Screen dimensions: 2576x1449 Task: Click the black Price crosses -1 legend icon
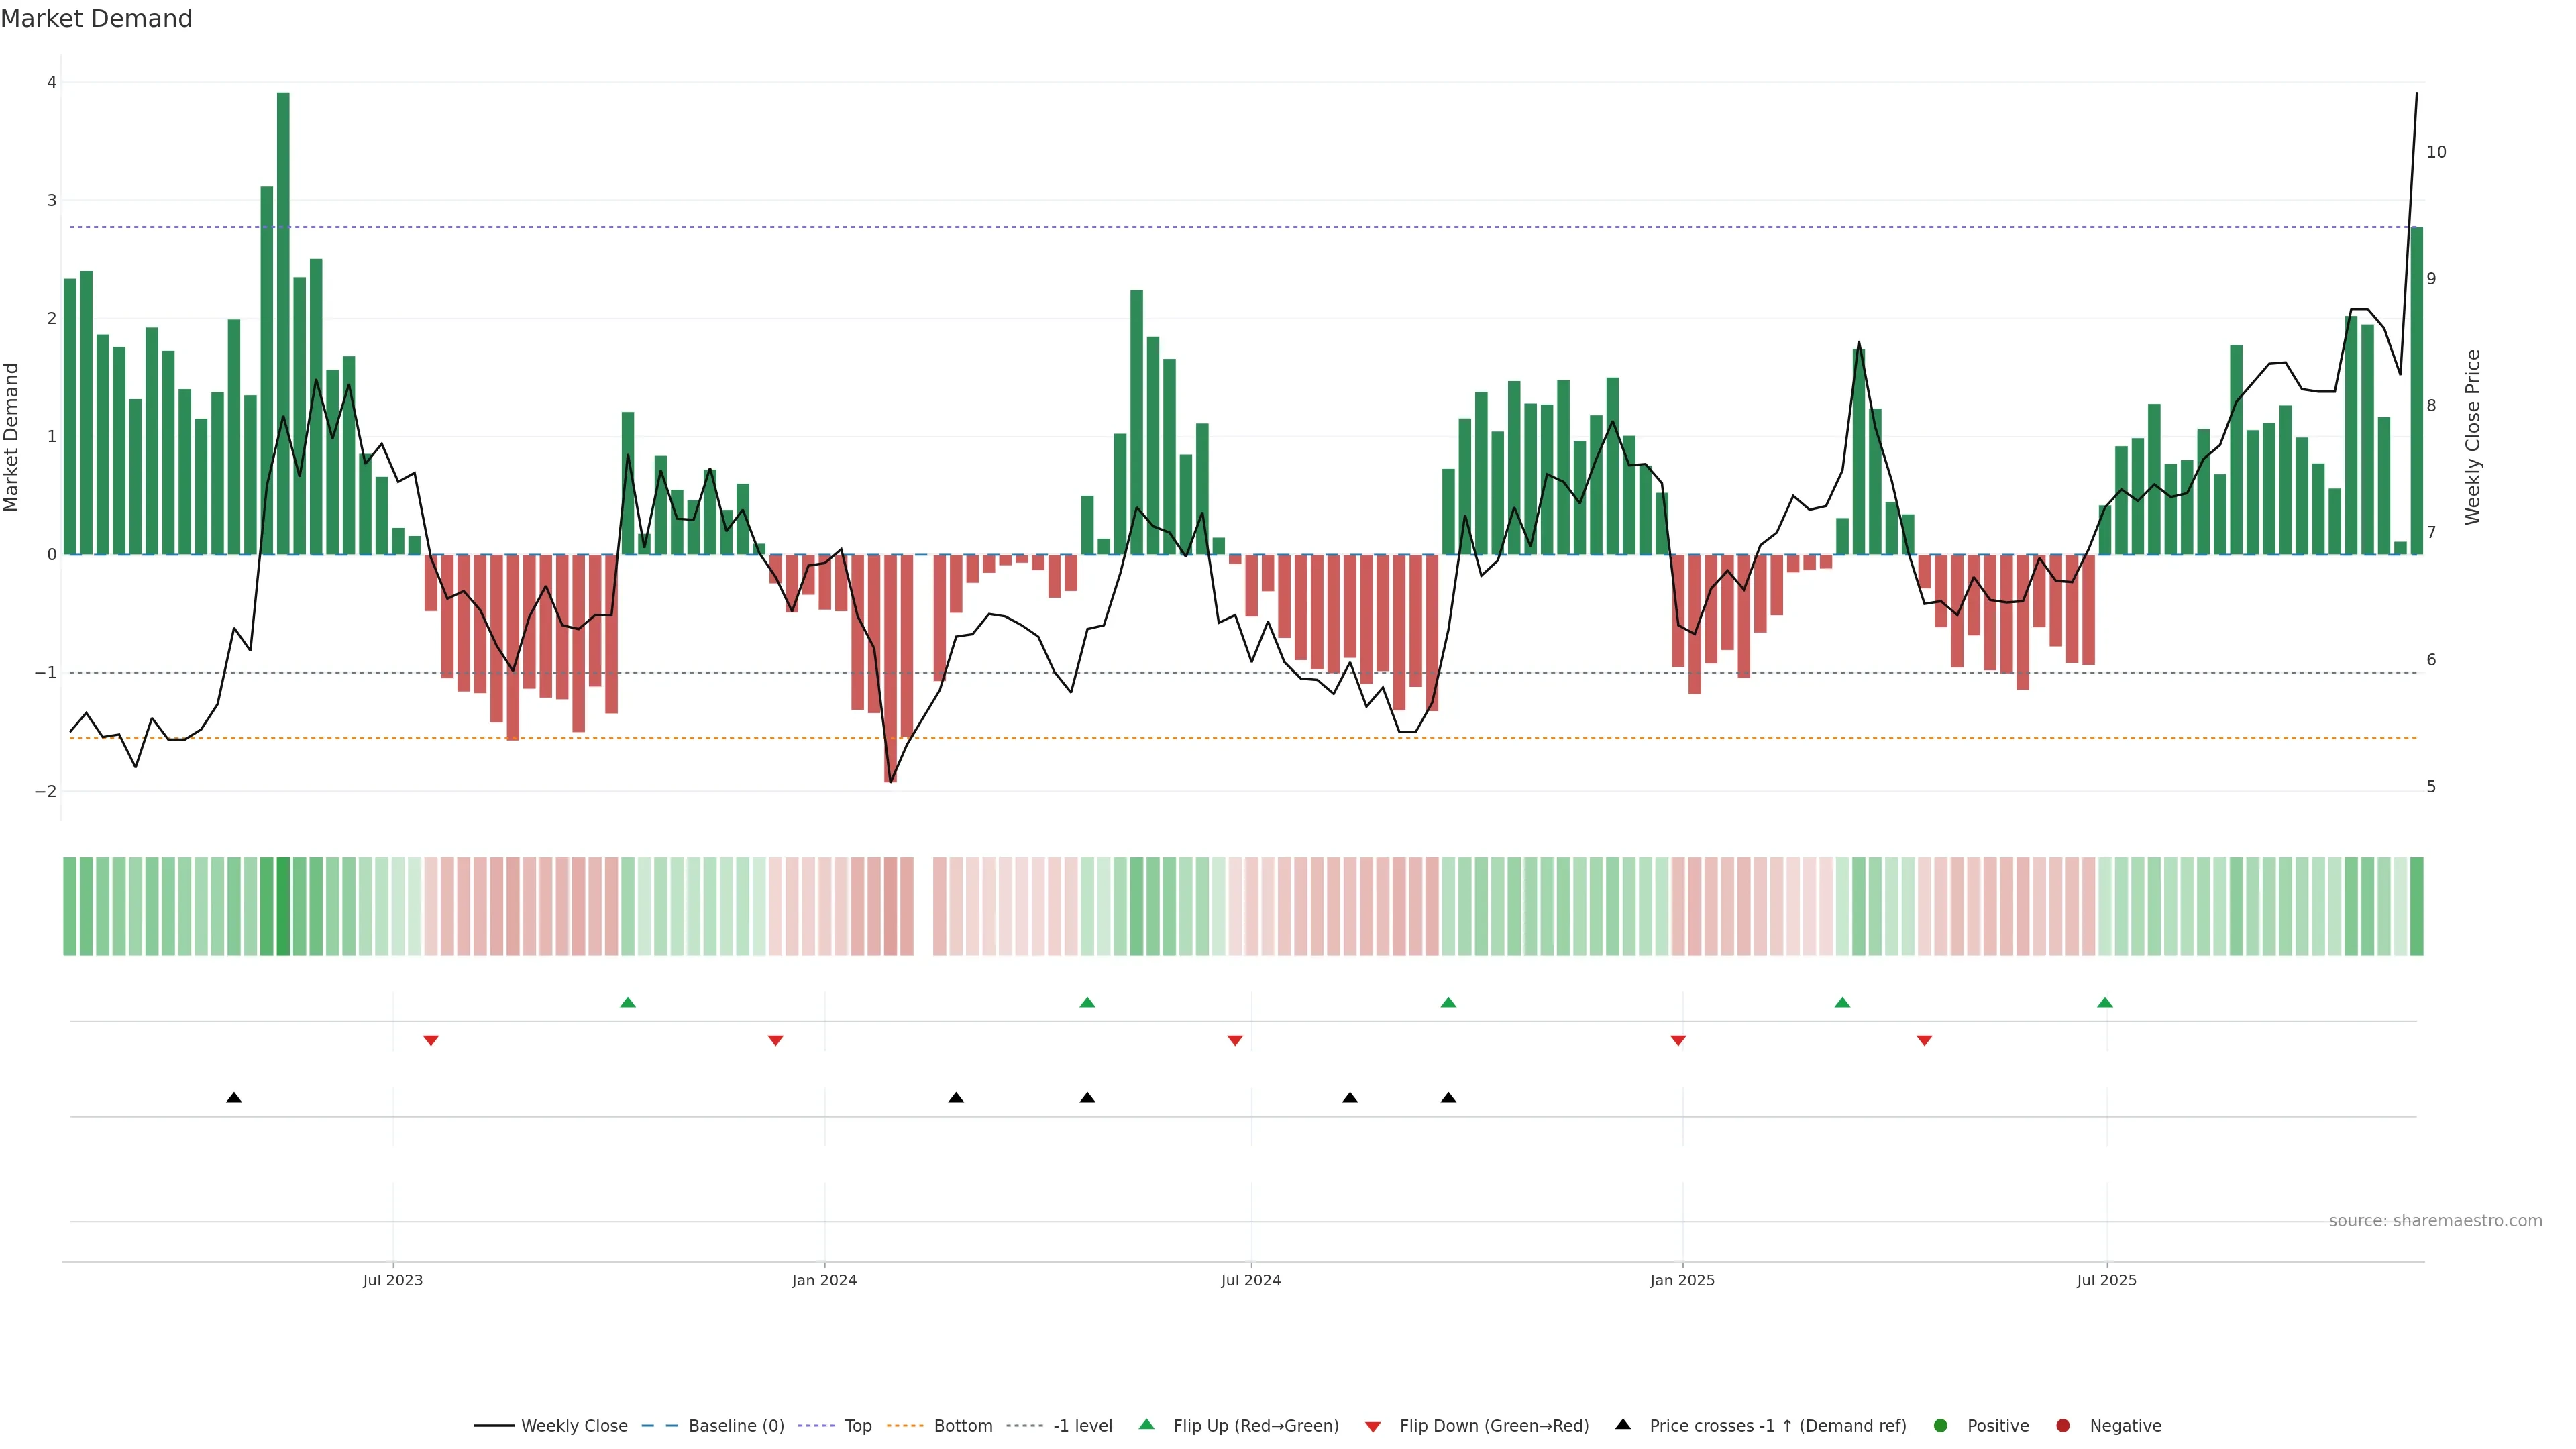[x=1623, y=1425]
